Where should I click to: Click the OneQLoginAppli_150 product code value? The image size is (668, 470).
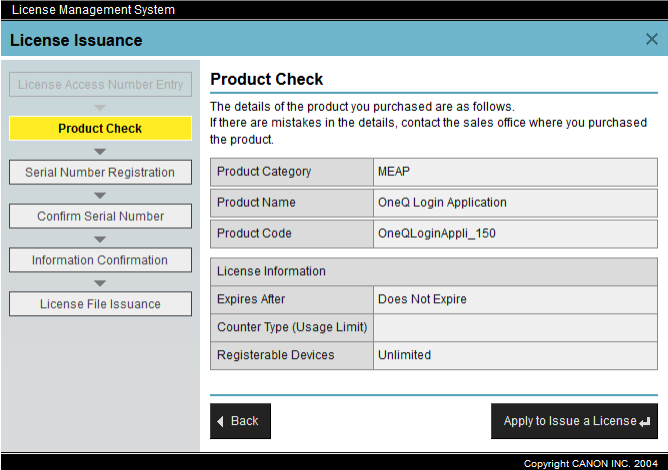coord(436,234)
